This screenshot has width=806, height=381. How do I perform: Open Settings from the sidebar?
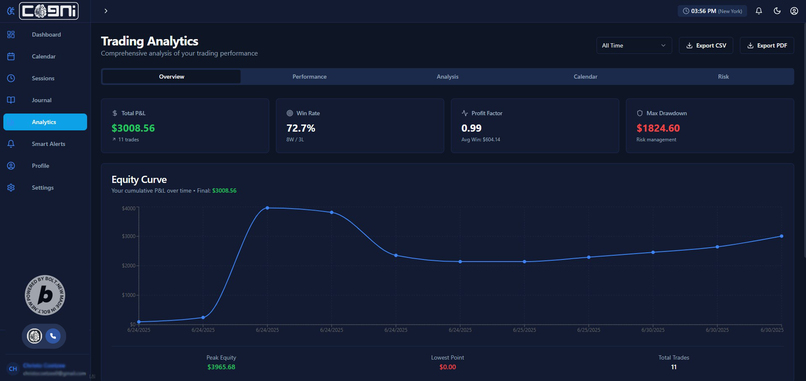point(45,188)
